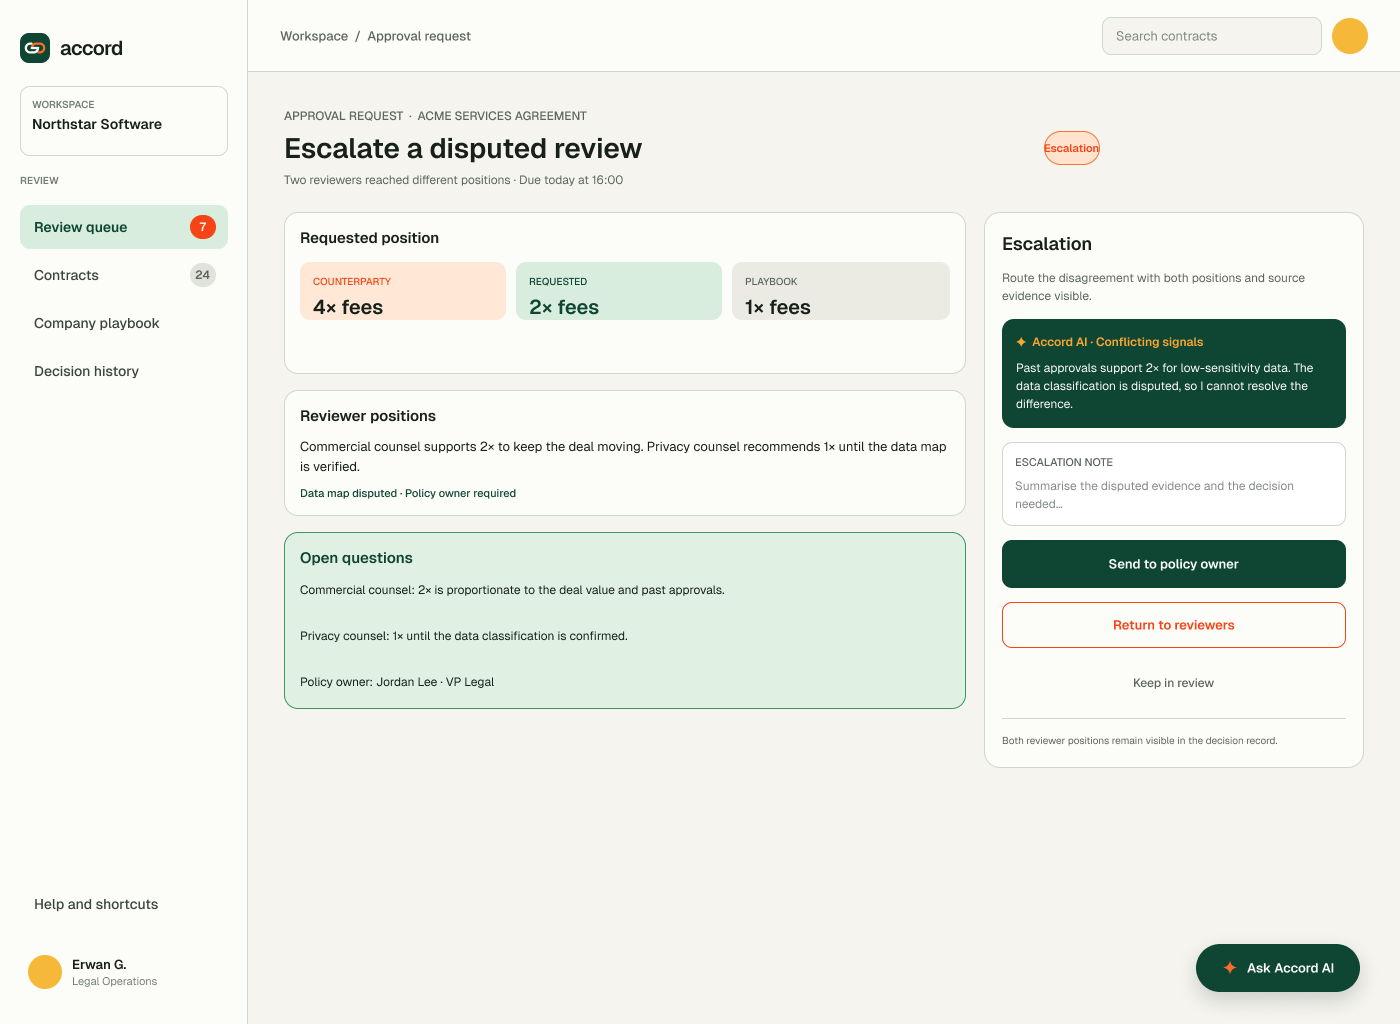Click 'Policy owner: Jordan Lee · VP Legal' line

point(397,682)
